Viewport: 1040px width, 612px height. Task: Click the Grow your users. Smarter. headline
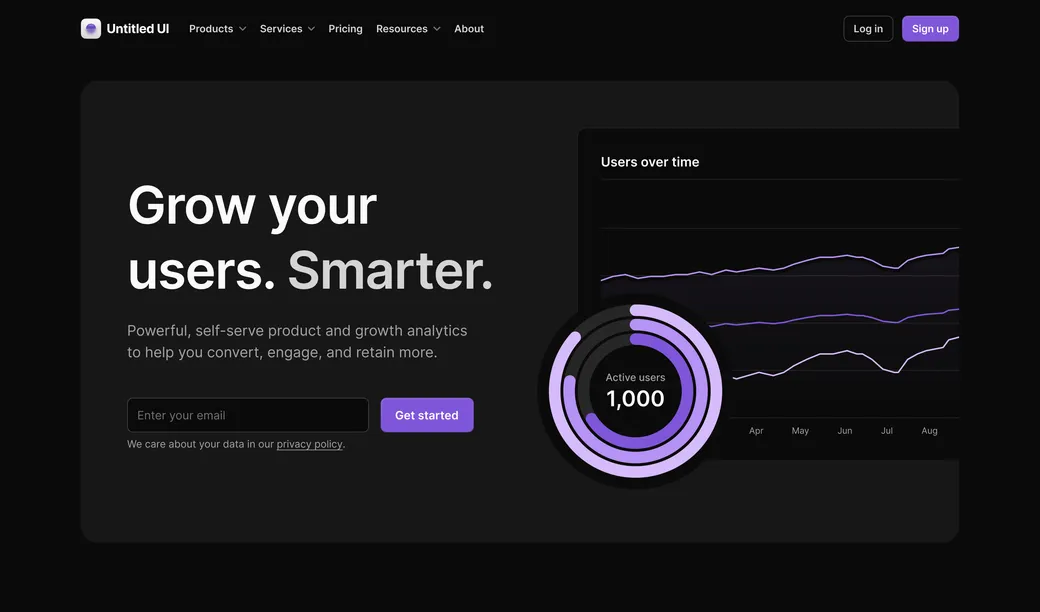pos(310,238)
